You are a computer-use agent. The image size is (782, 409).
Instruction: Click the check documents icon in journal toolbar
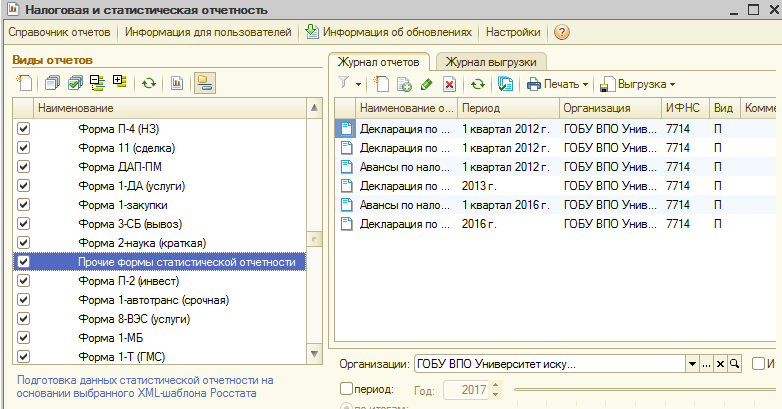[505, 84]
